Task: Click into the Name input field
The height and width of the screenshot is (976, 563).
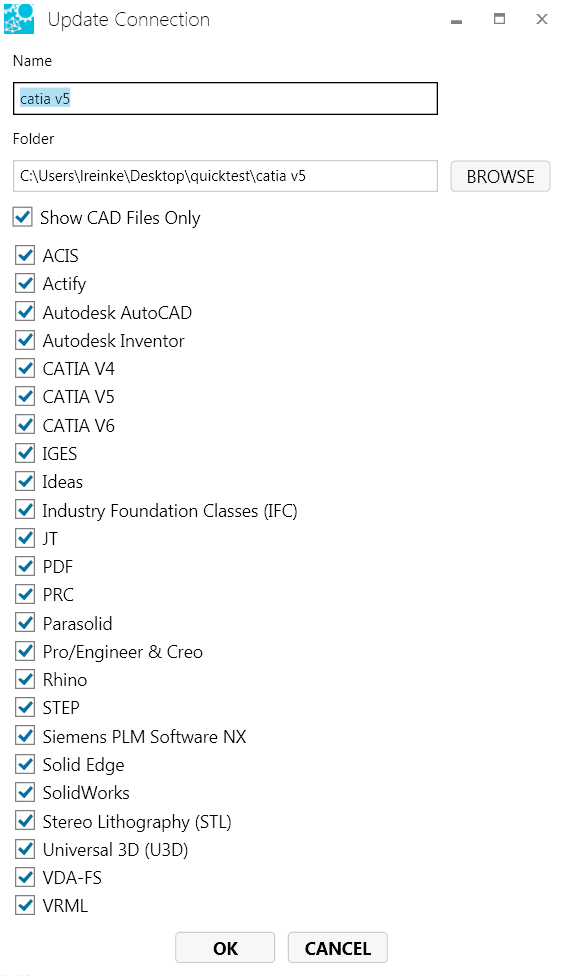Action: [x=225, y=98]
